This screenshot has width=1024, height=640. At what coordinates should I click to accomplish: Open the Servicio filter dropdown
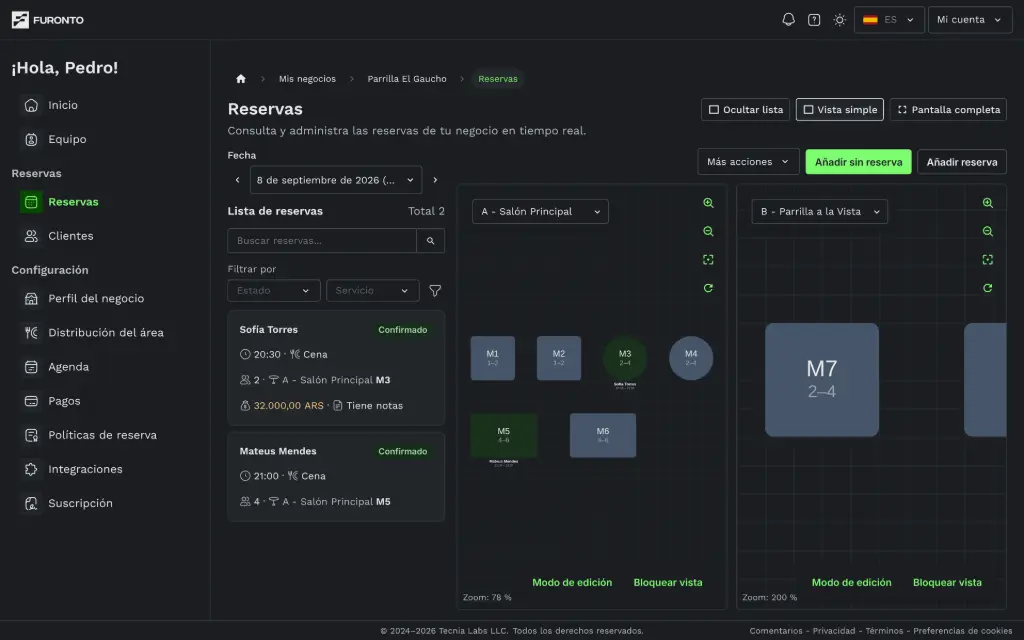[372, 291]
